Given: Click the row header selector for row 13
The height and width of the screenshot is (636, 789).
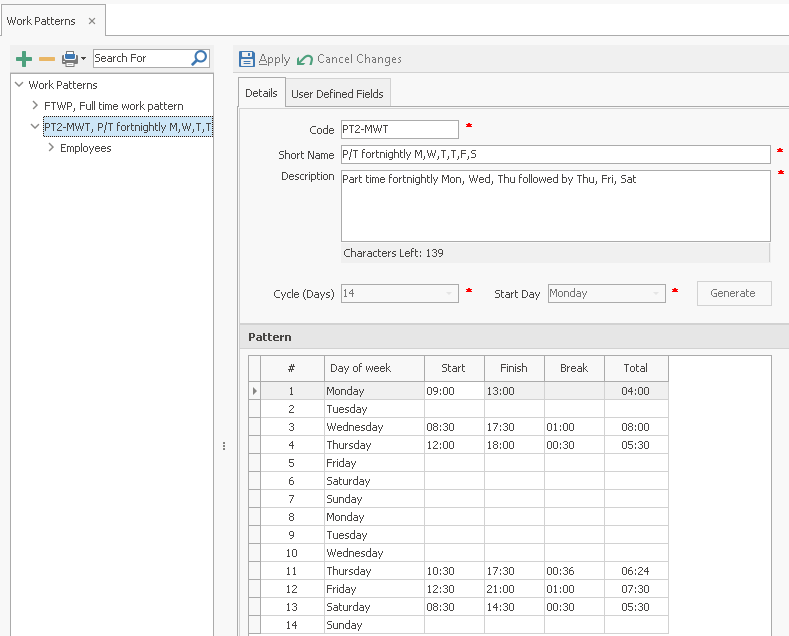Looking at the screenshot, I should pyautogui.click(x=255, y=607).
